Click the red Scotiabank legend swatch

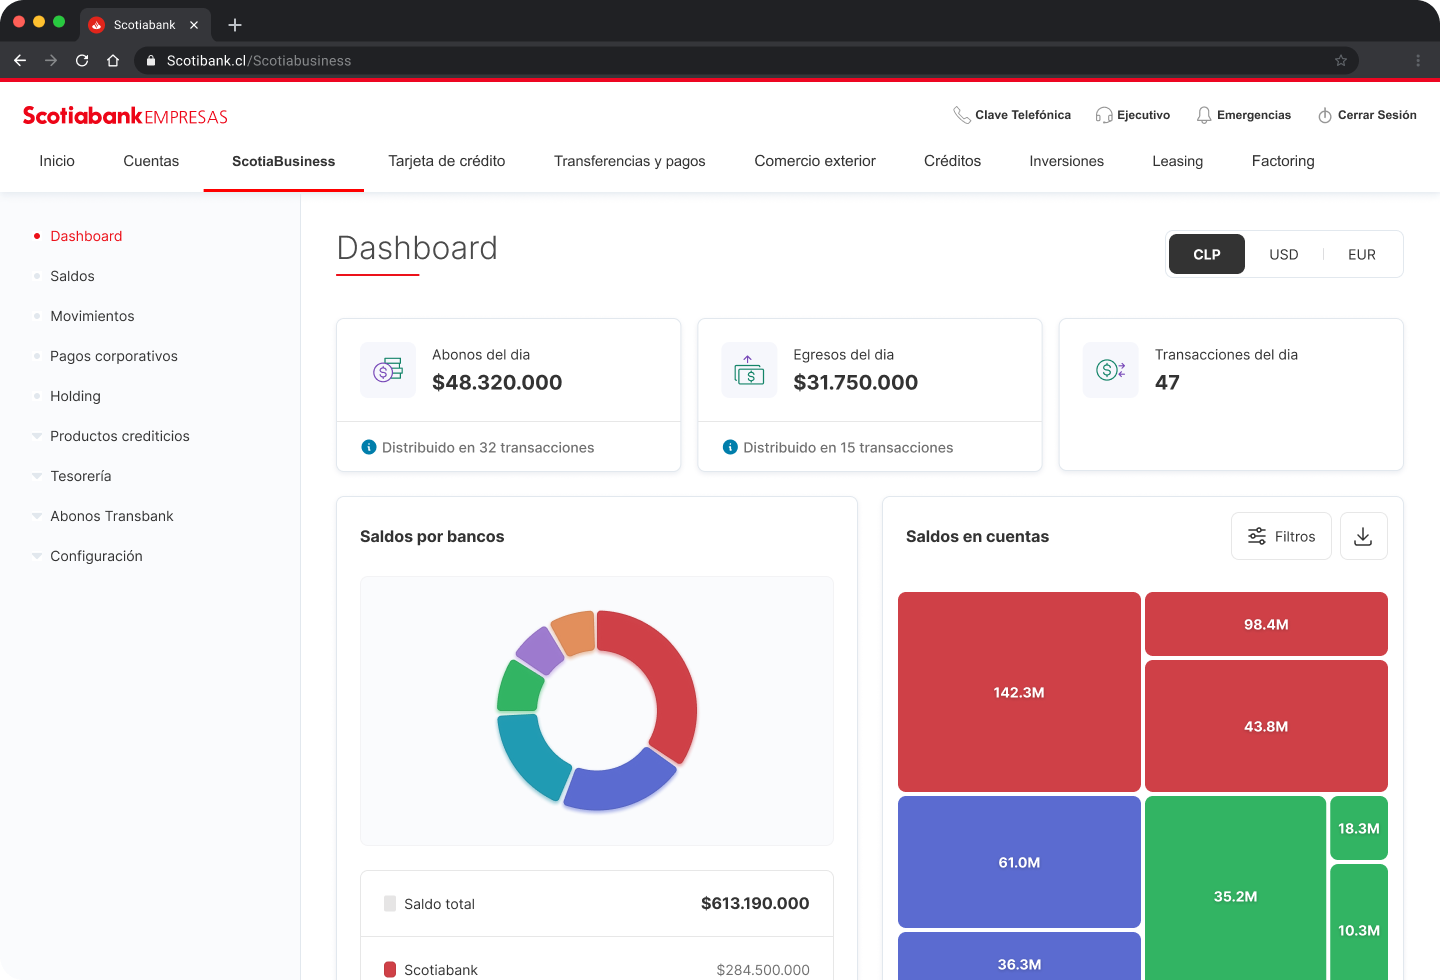pos(390,969)
